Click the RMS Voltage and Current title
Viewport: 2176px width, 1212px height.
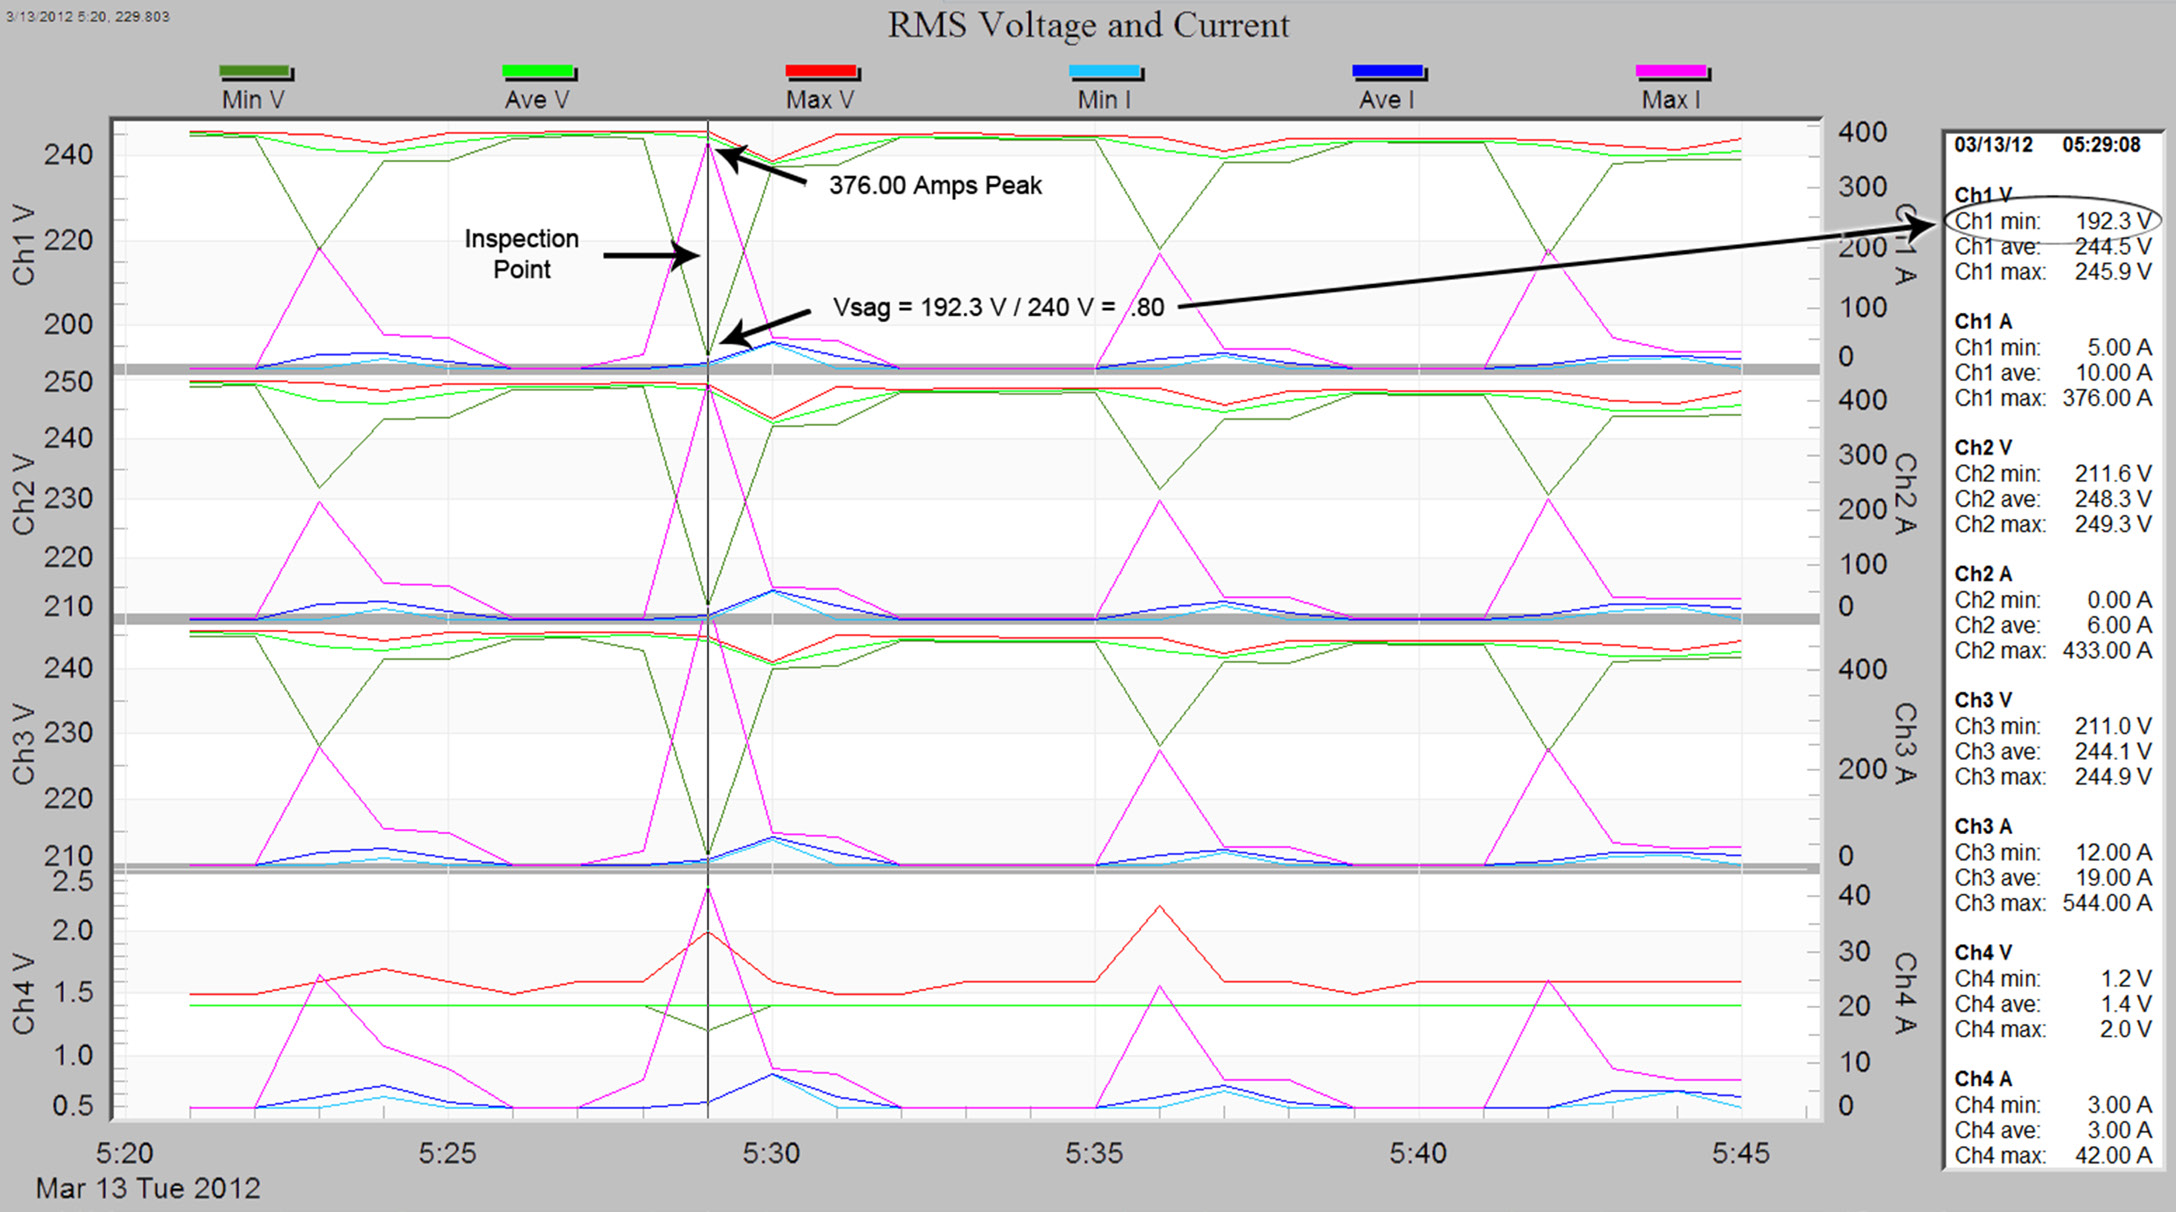point(1088,25)
